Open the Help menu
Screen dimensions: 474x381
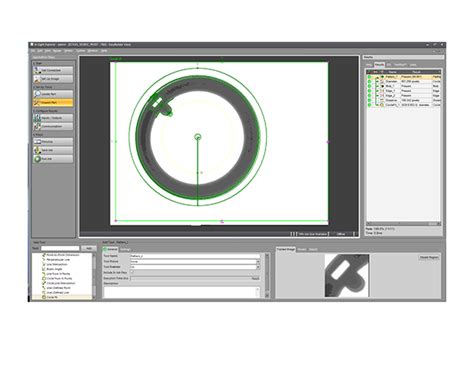pos(104,51)
